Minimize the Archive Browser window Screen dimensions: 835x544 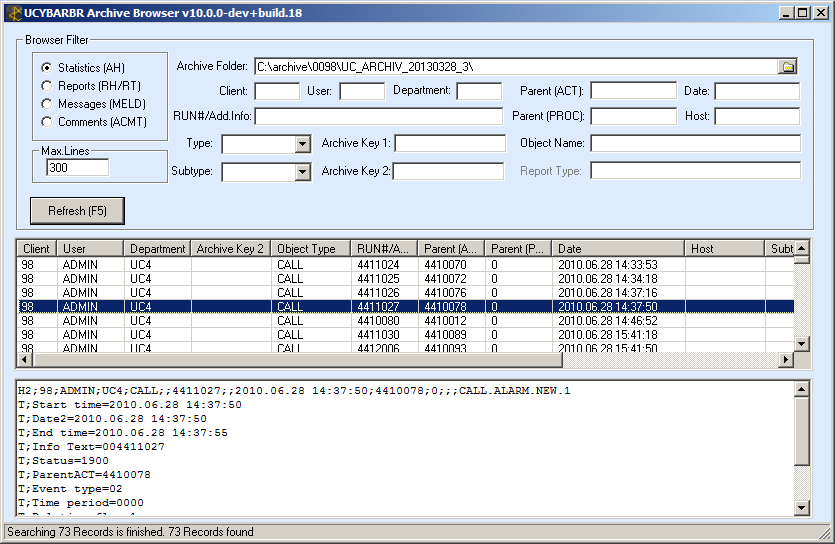pos(787,13)
